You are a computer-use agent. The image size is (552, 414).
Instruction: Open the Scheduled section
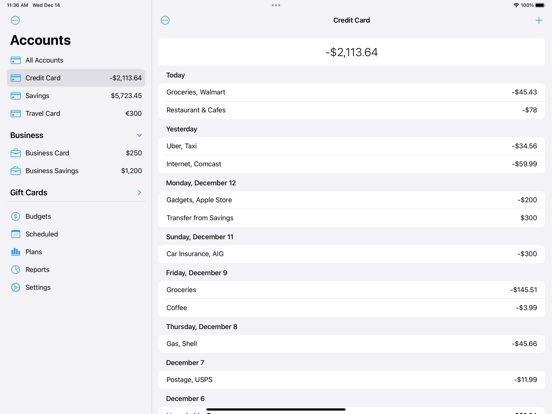[76, 234]
